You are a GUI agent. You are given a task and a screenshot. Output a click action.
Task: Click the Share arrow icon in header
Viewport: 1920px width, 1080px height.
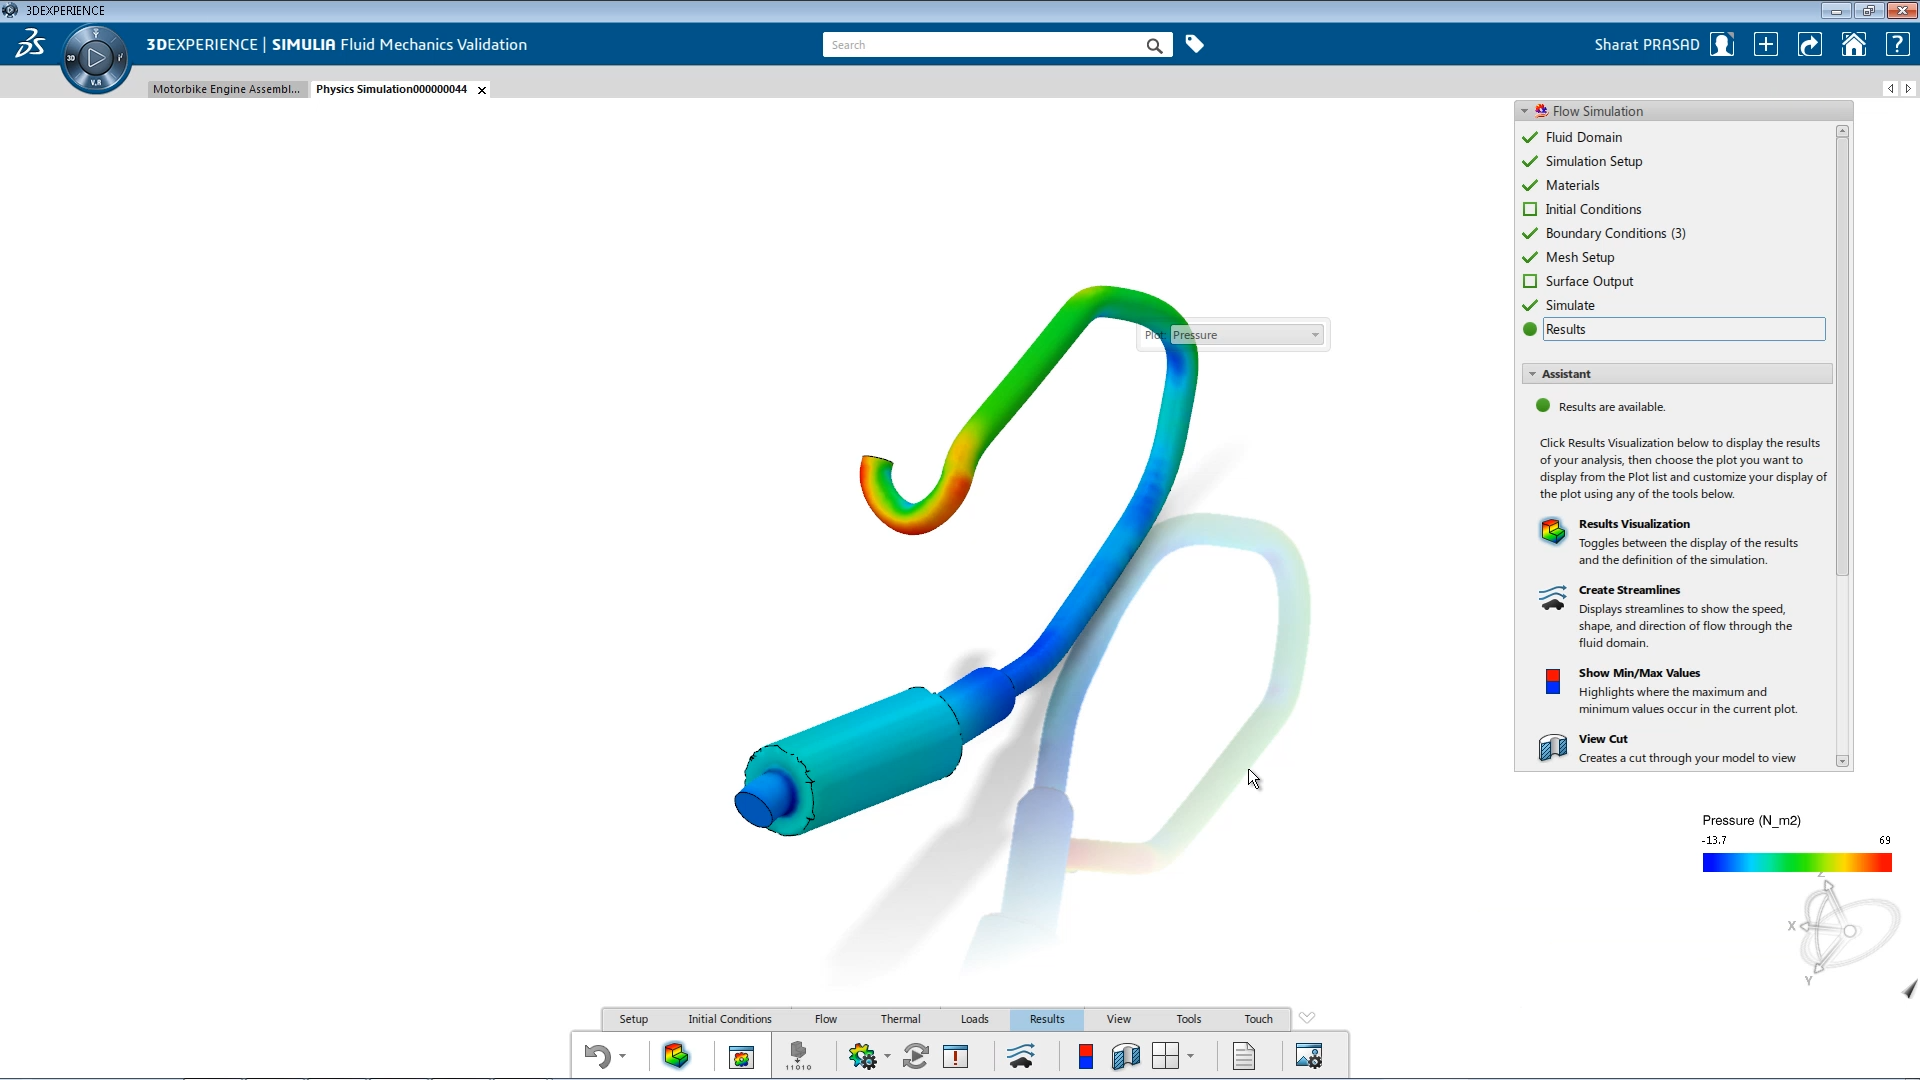point(1809,45)
